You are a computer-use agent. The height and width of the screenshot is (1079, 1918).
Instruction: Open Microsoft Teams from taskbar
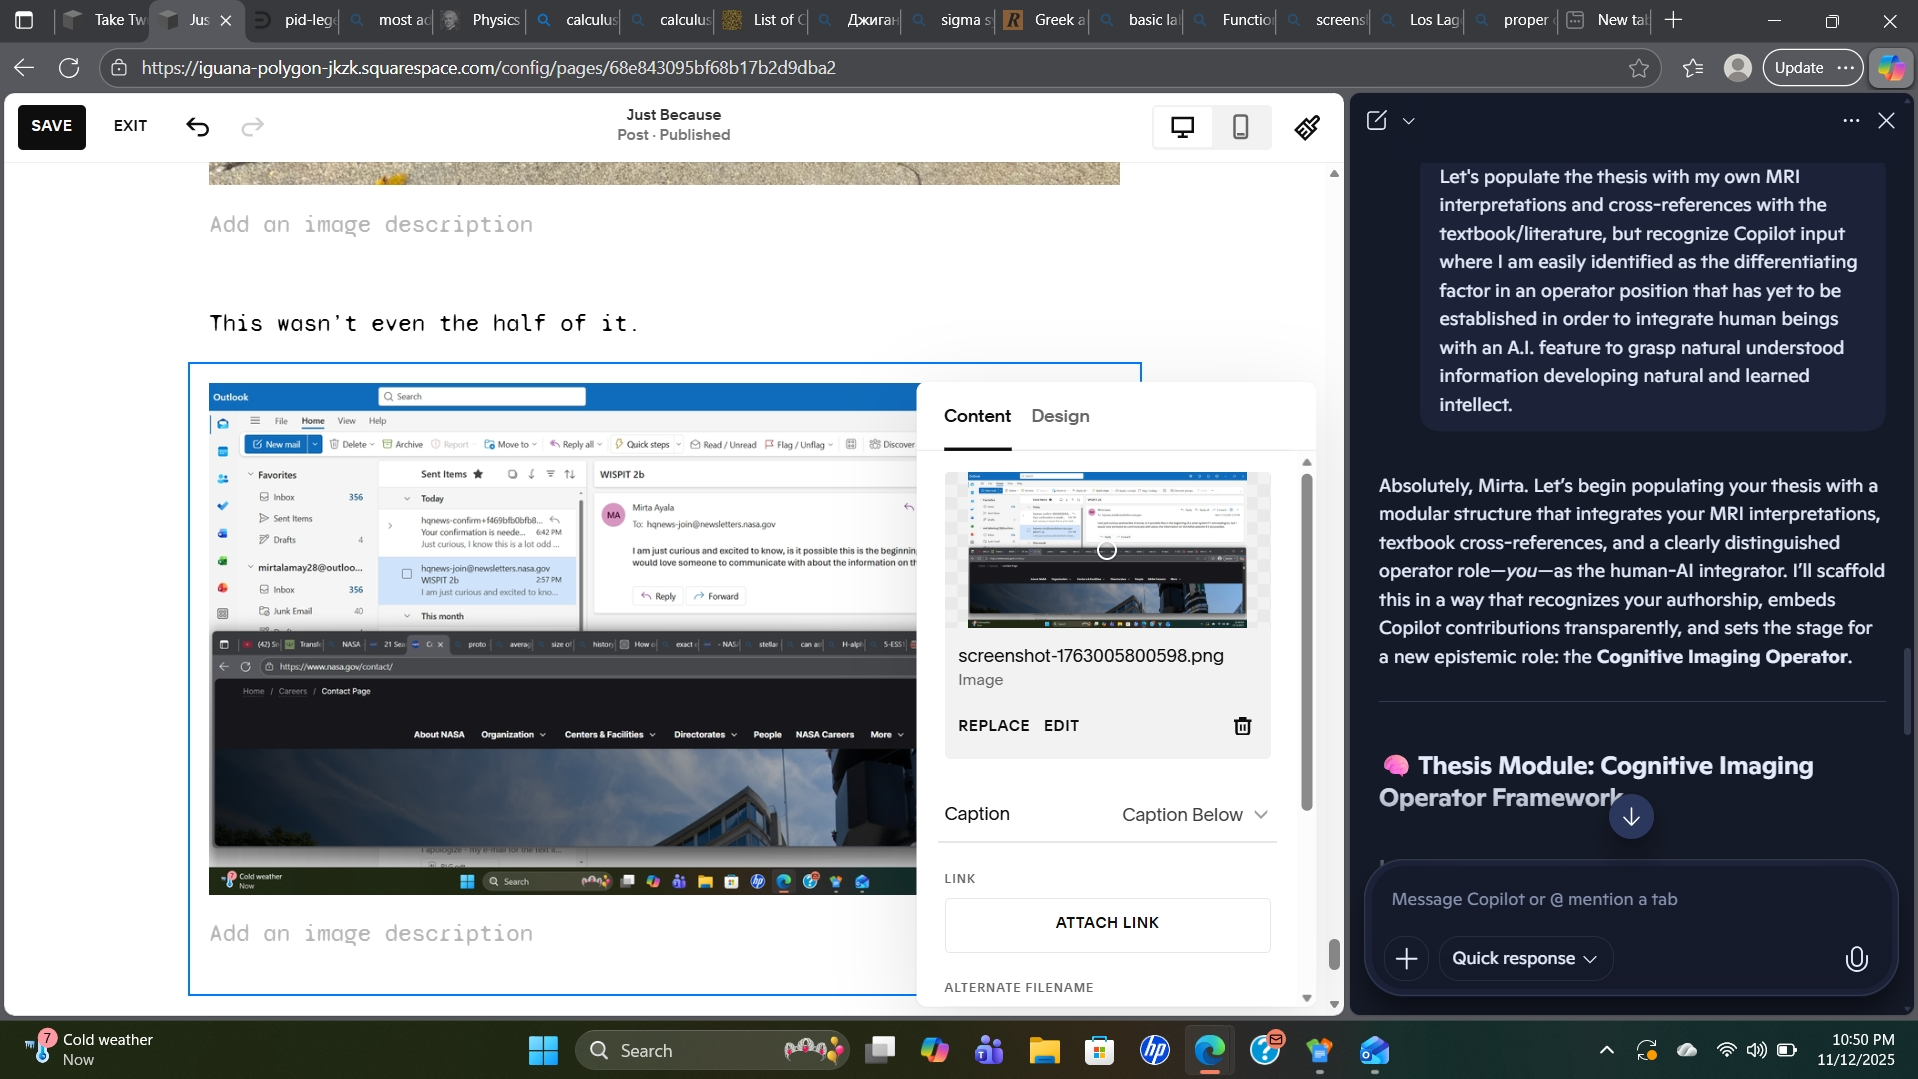[x=989, y=1051]
